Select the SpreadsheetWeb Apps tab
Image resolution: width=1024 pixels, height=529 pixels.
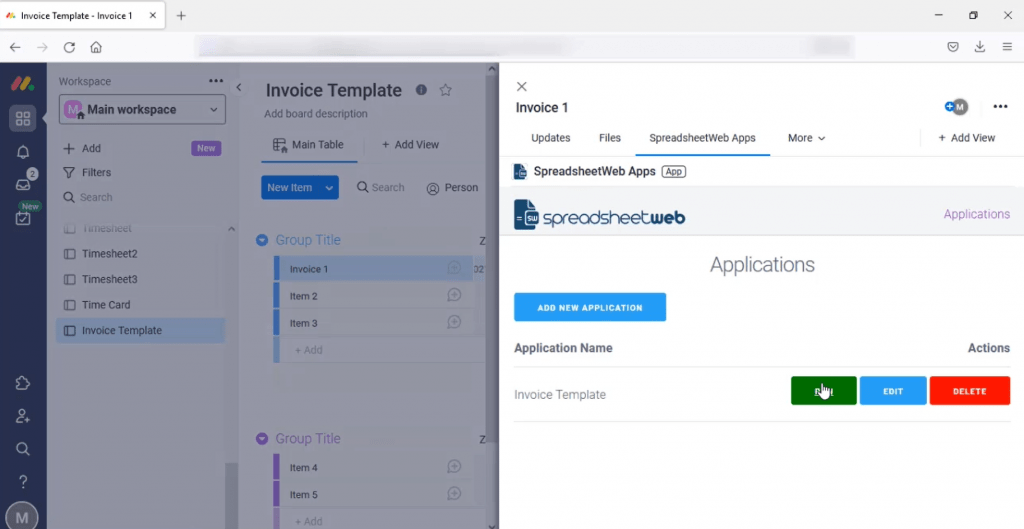click(703, 138)
